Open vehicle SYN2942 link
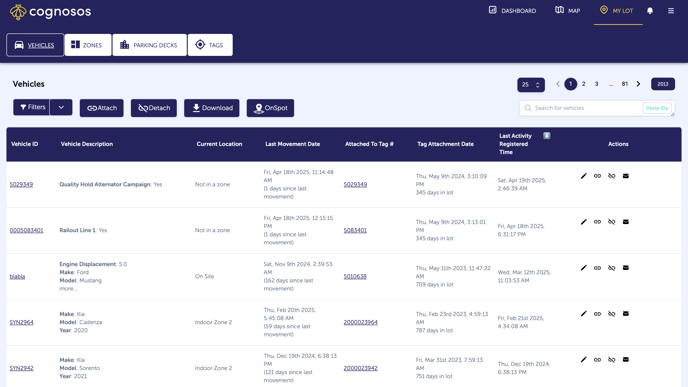 click(x=22, y=368)
